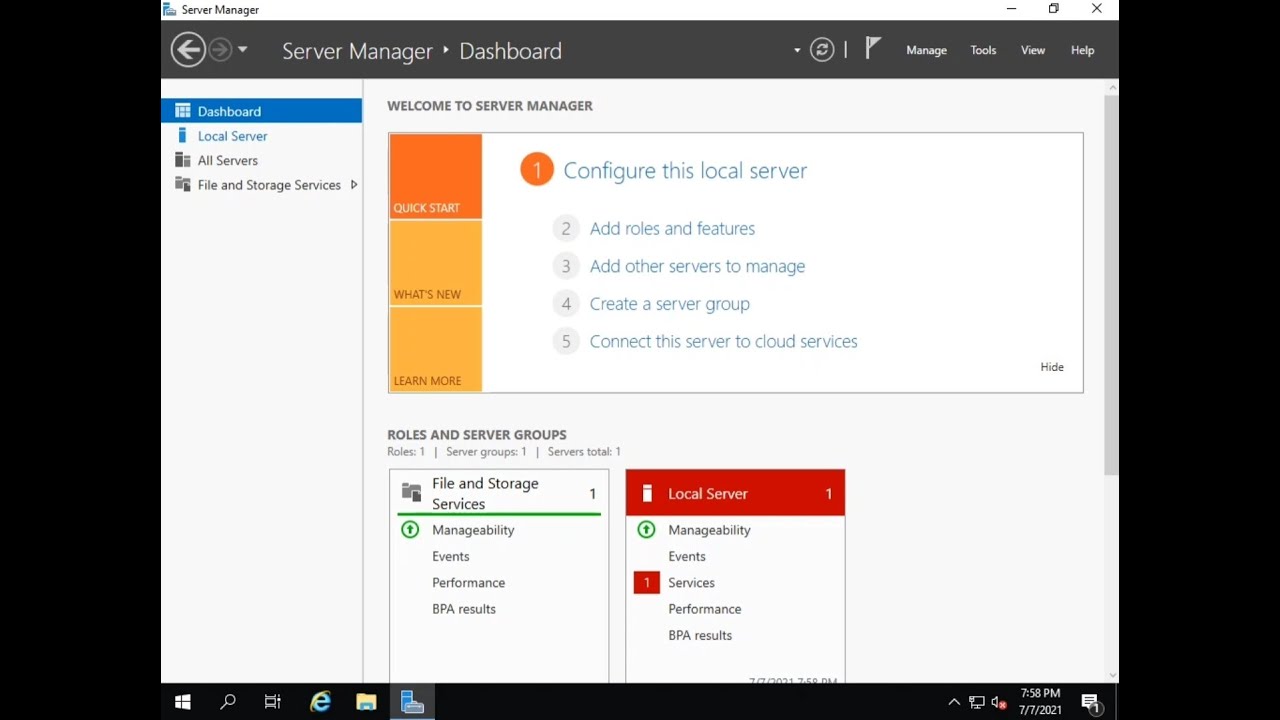Screen dimensions: 1280x720
Task: Hide the welcome tile
Action: click(1052, 367)
